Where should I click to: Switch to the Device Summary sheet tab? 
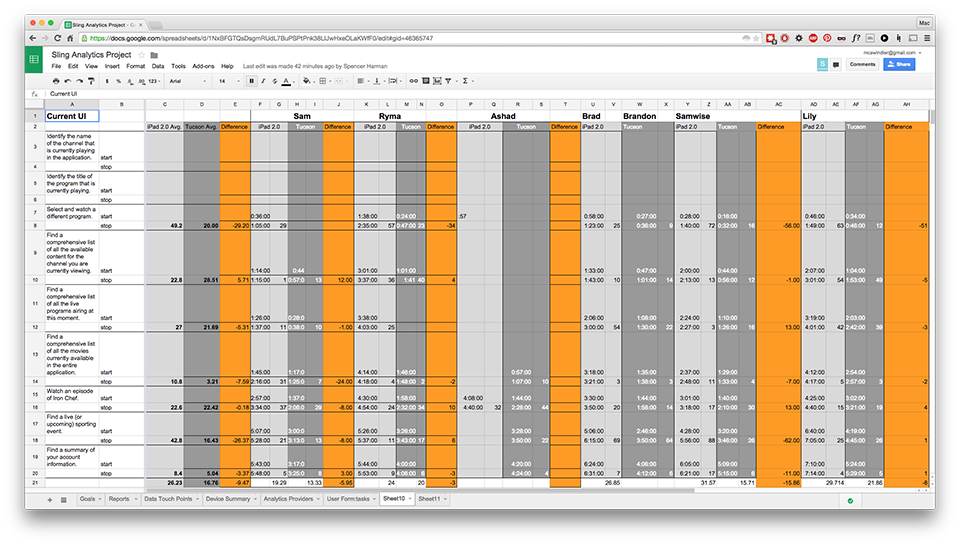coord(226,498)
